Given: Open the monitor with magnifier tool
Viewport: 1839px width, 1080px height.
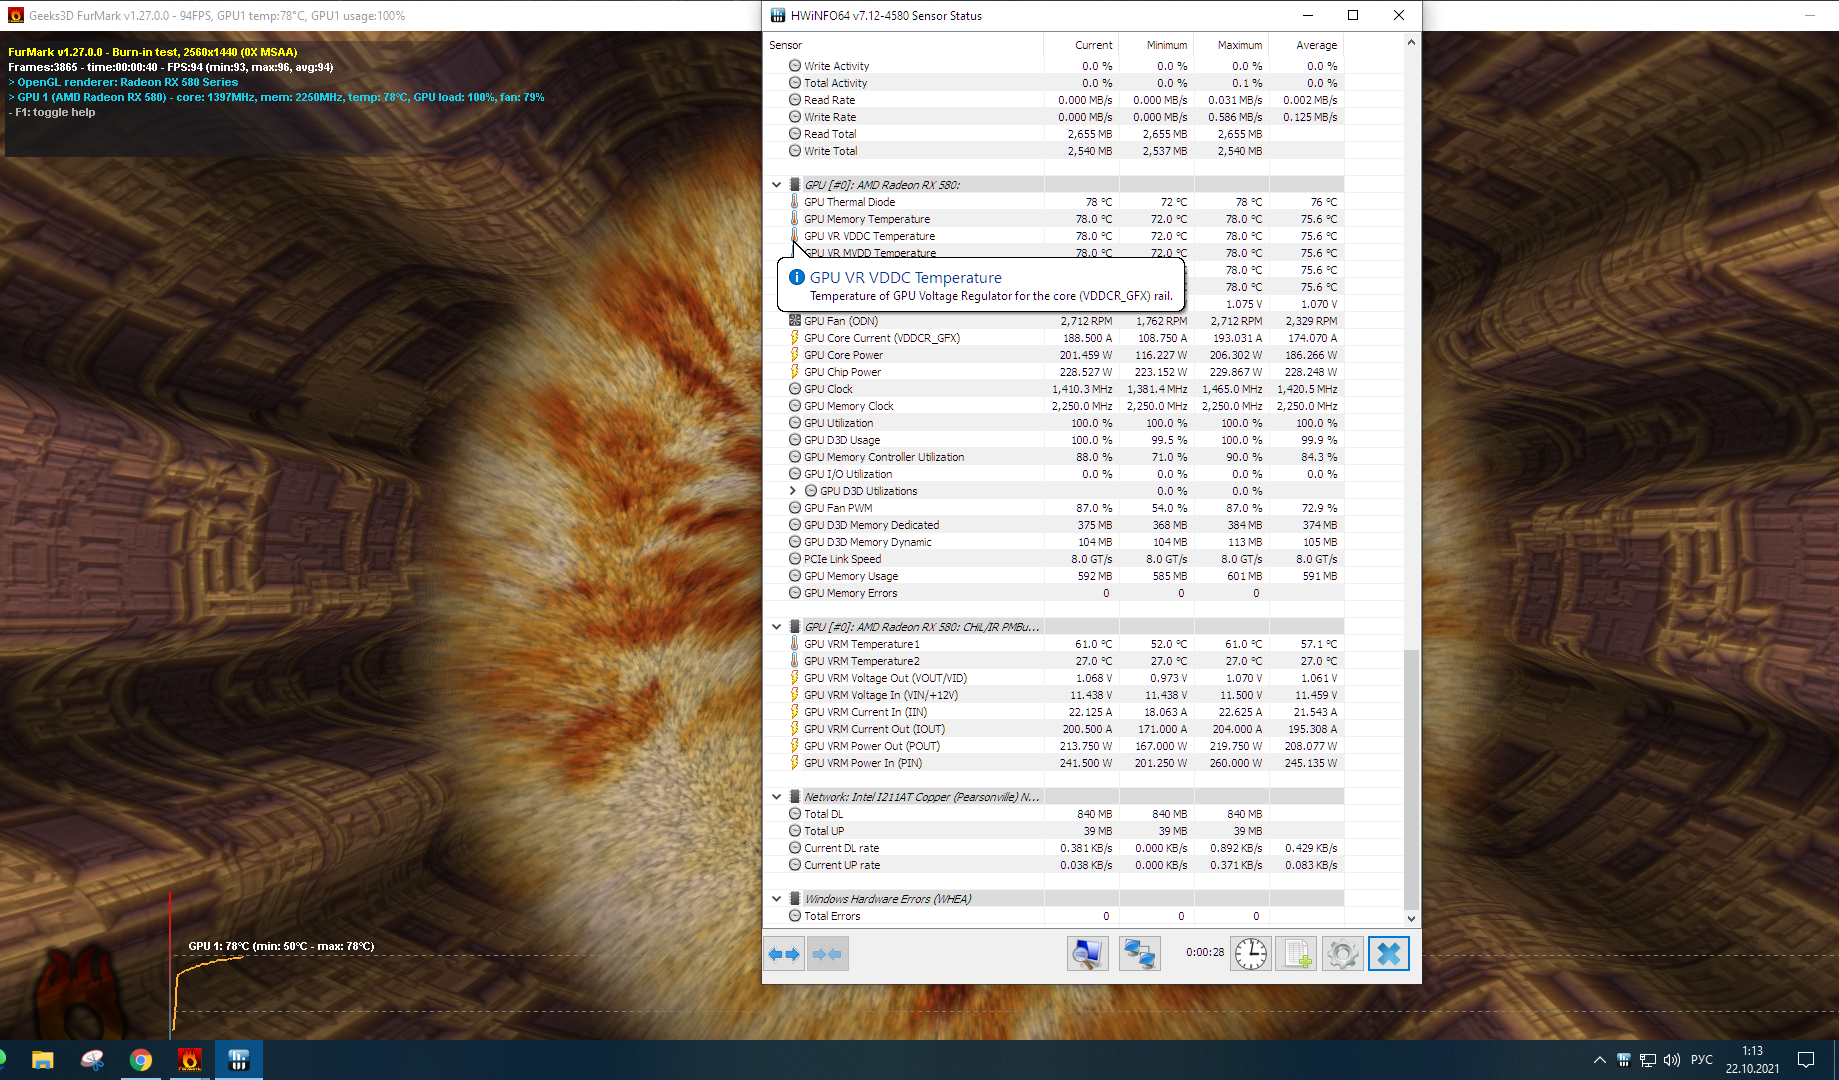Looking at the screenshot, I should coord(1087,954).
